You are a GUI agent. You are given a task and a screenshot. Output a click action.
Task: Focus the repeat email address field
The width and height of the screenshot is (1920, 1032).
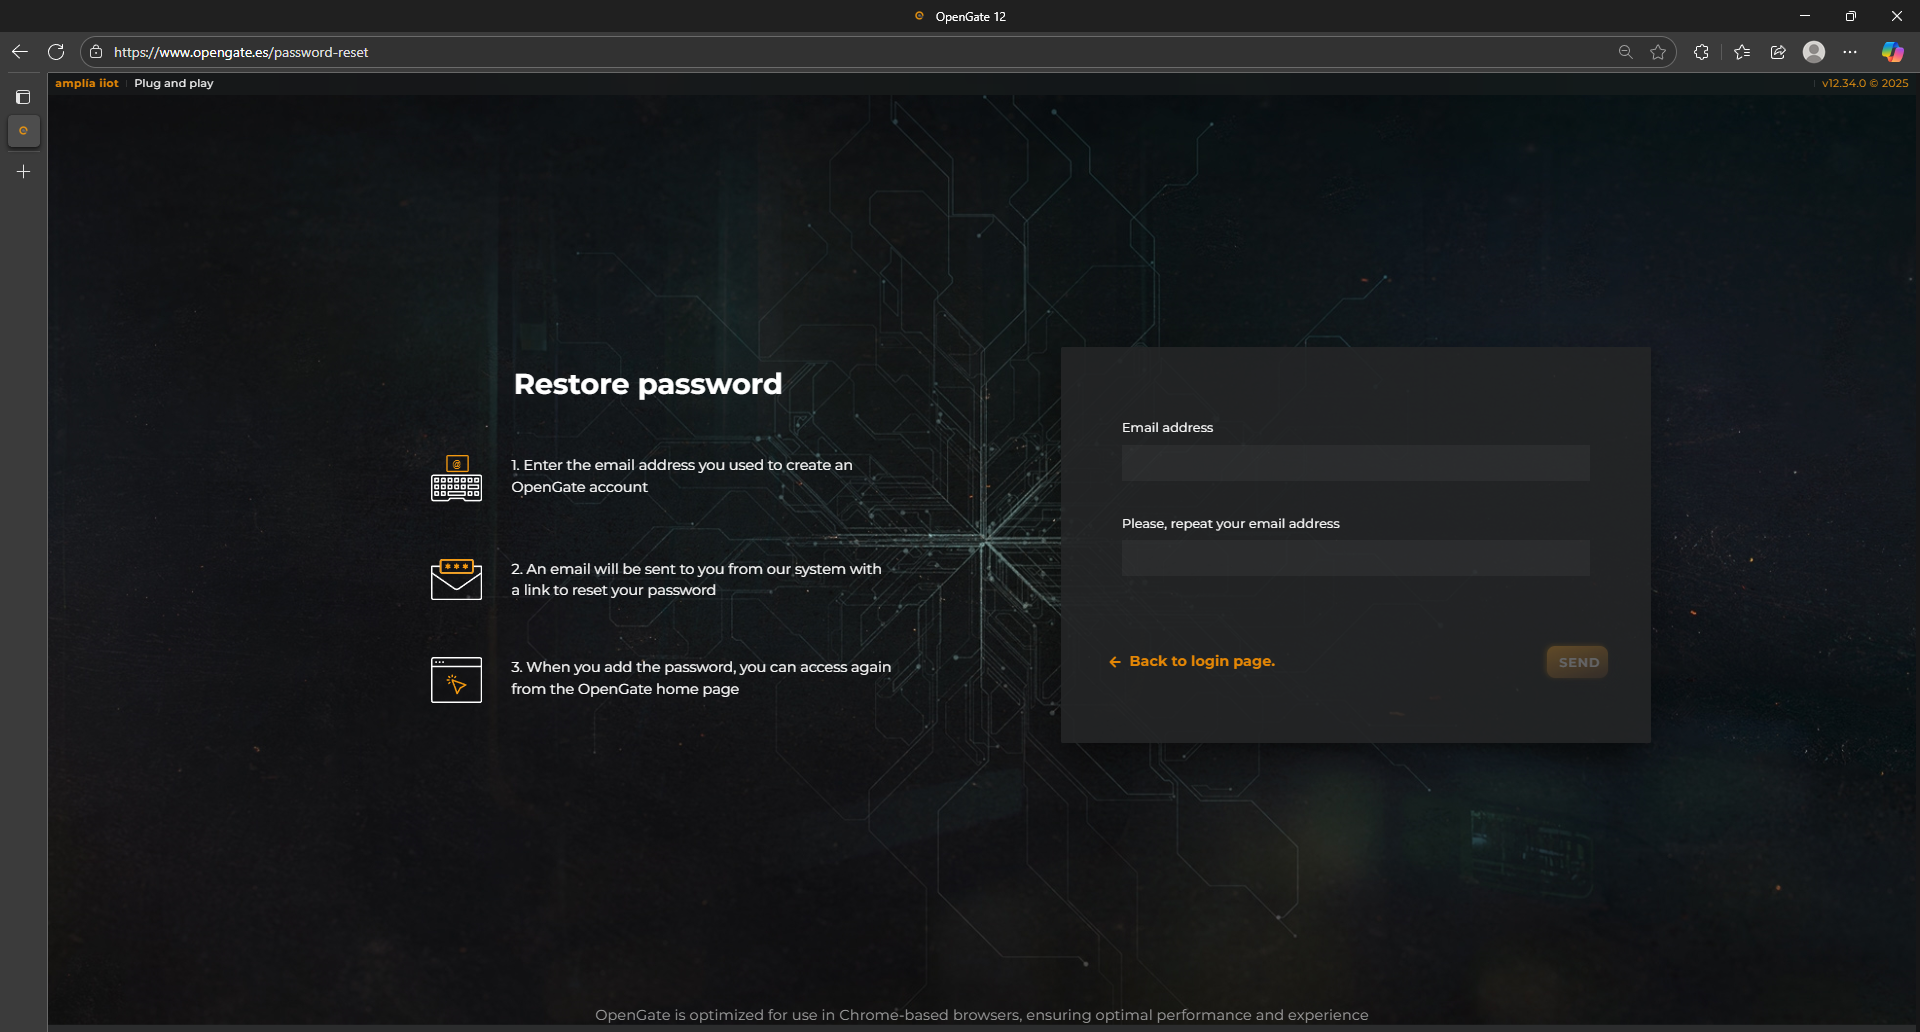tap(1355, 558)
